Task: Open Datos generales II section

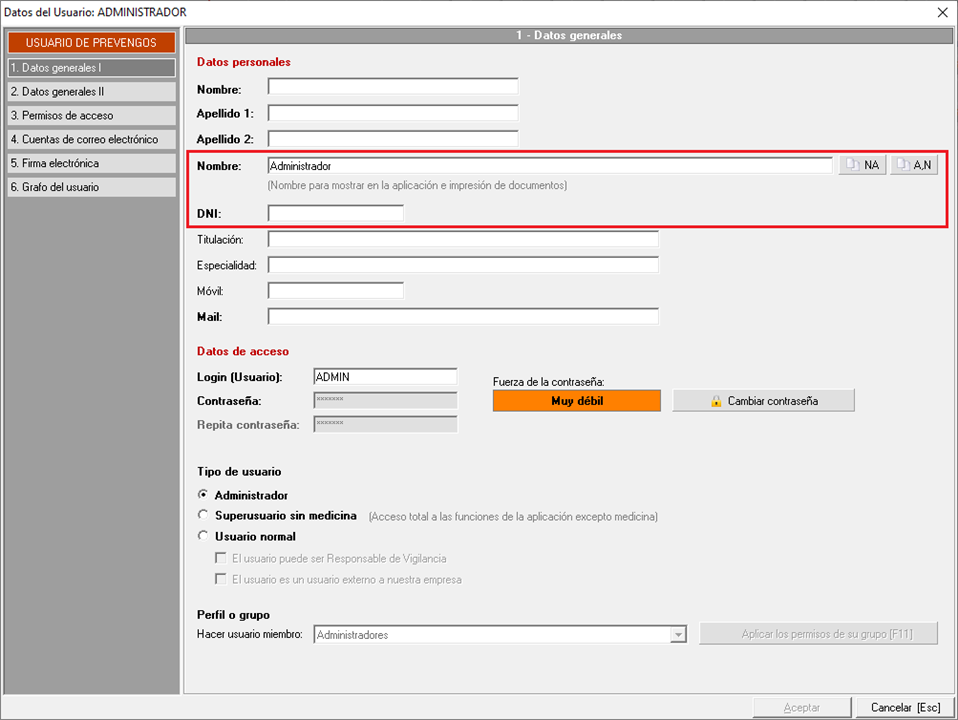Action: click(x=91, y=92)
